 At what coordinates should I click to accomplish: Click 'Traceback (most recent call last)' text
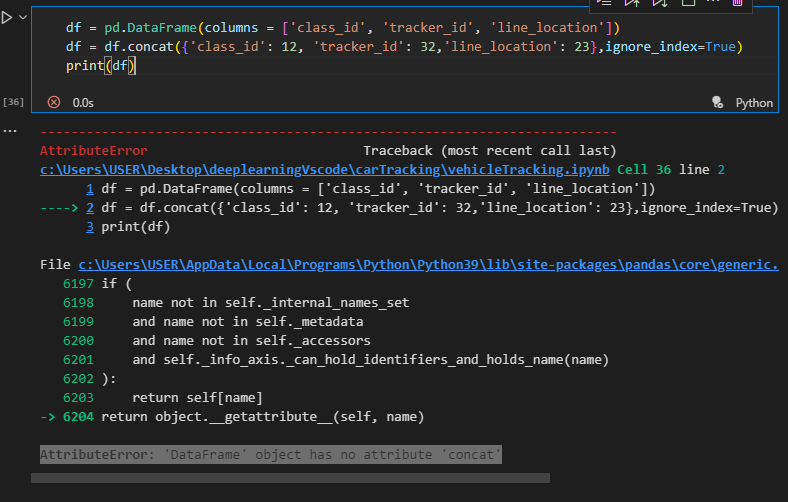point(489,151)
